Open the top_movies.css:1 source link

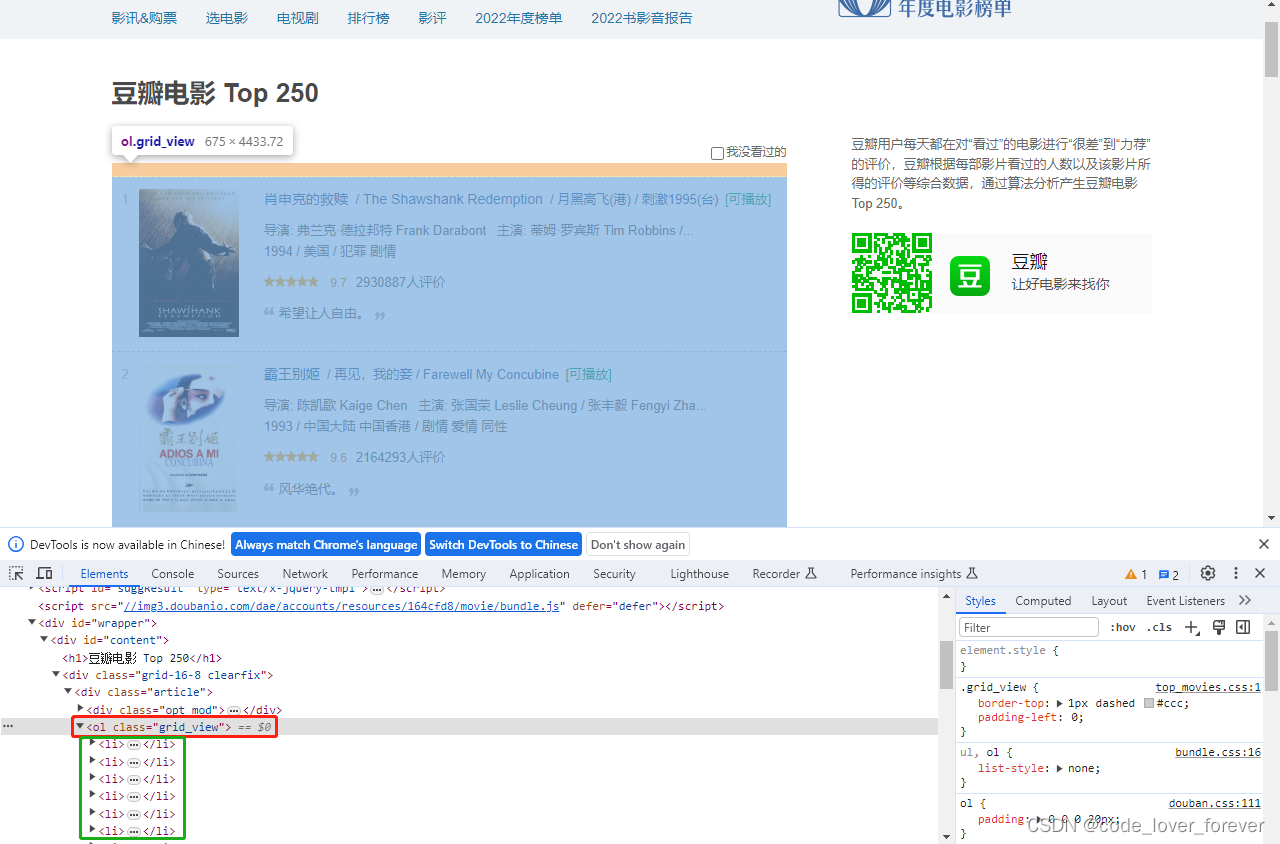1208,687
